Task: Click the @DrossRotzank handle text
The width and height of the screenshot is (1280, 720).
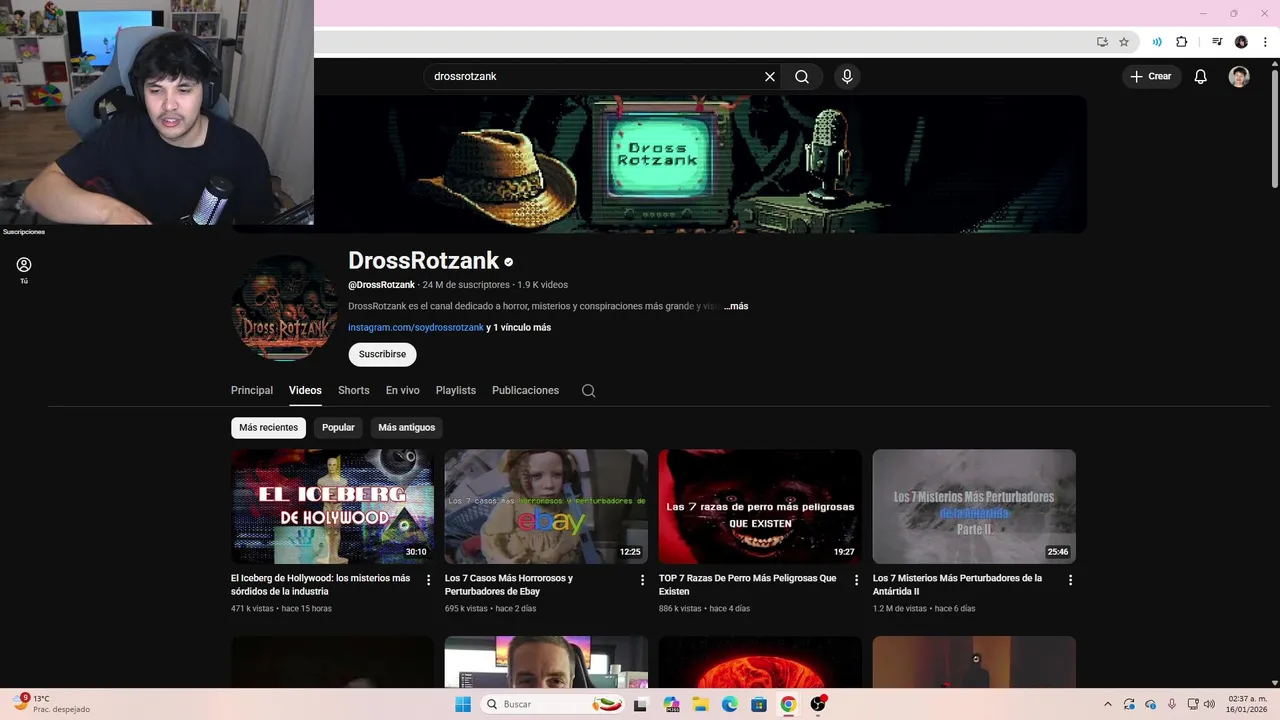Action: click(381, 285)
